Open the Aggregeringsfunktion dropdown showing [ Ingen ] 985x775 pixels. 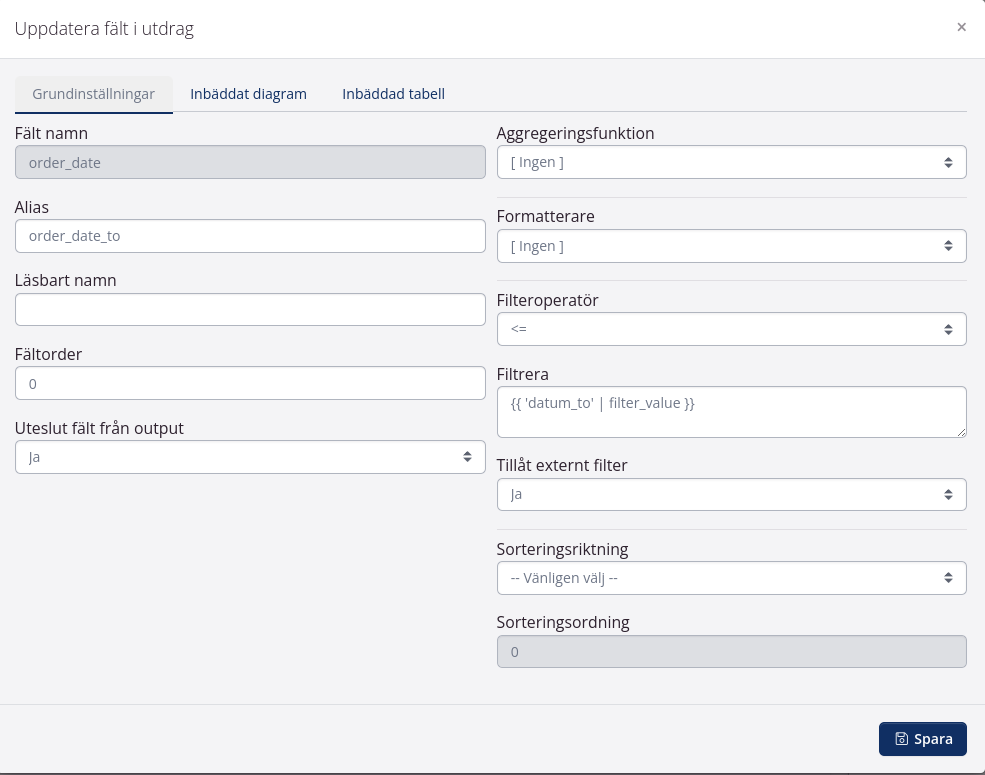(x=731, y=161)
